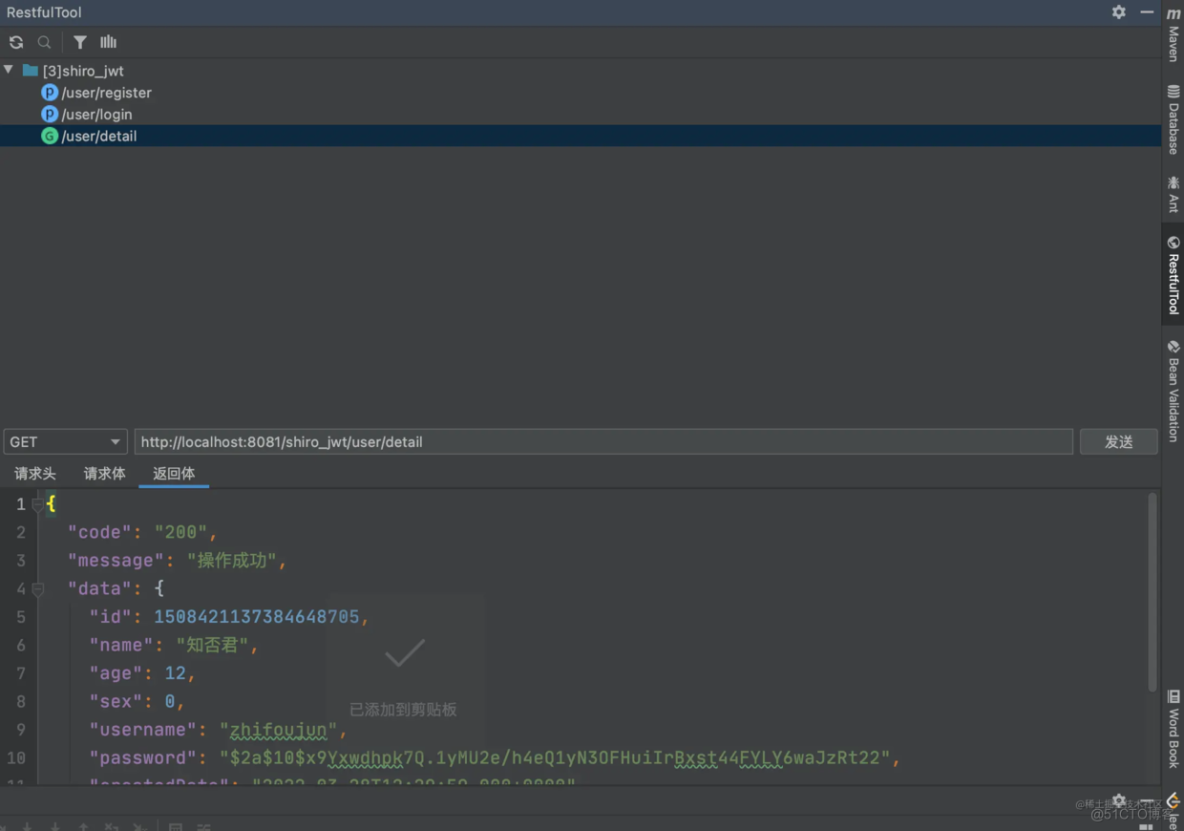Switch to the 请求体 tab
Image resolution: width=1184 pixels, height=831 pixels.
(104, 474)
